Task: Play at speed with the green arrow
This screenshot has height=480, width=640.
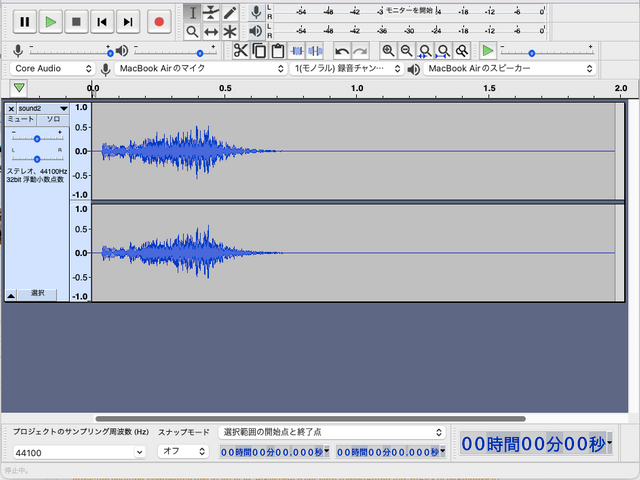Action: 487,51
